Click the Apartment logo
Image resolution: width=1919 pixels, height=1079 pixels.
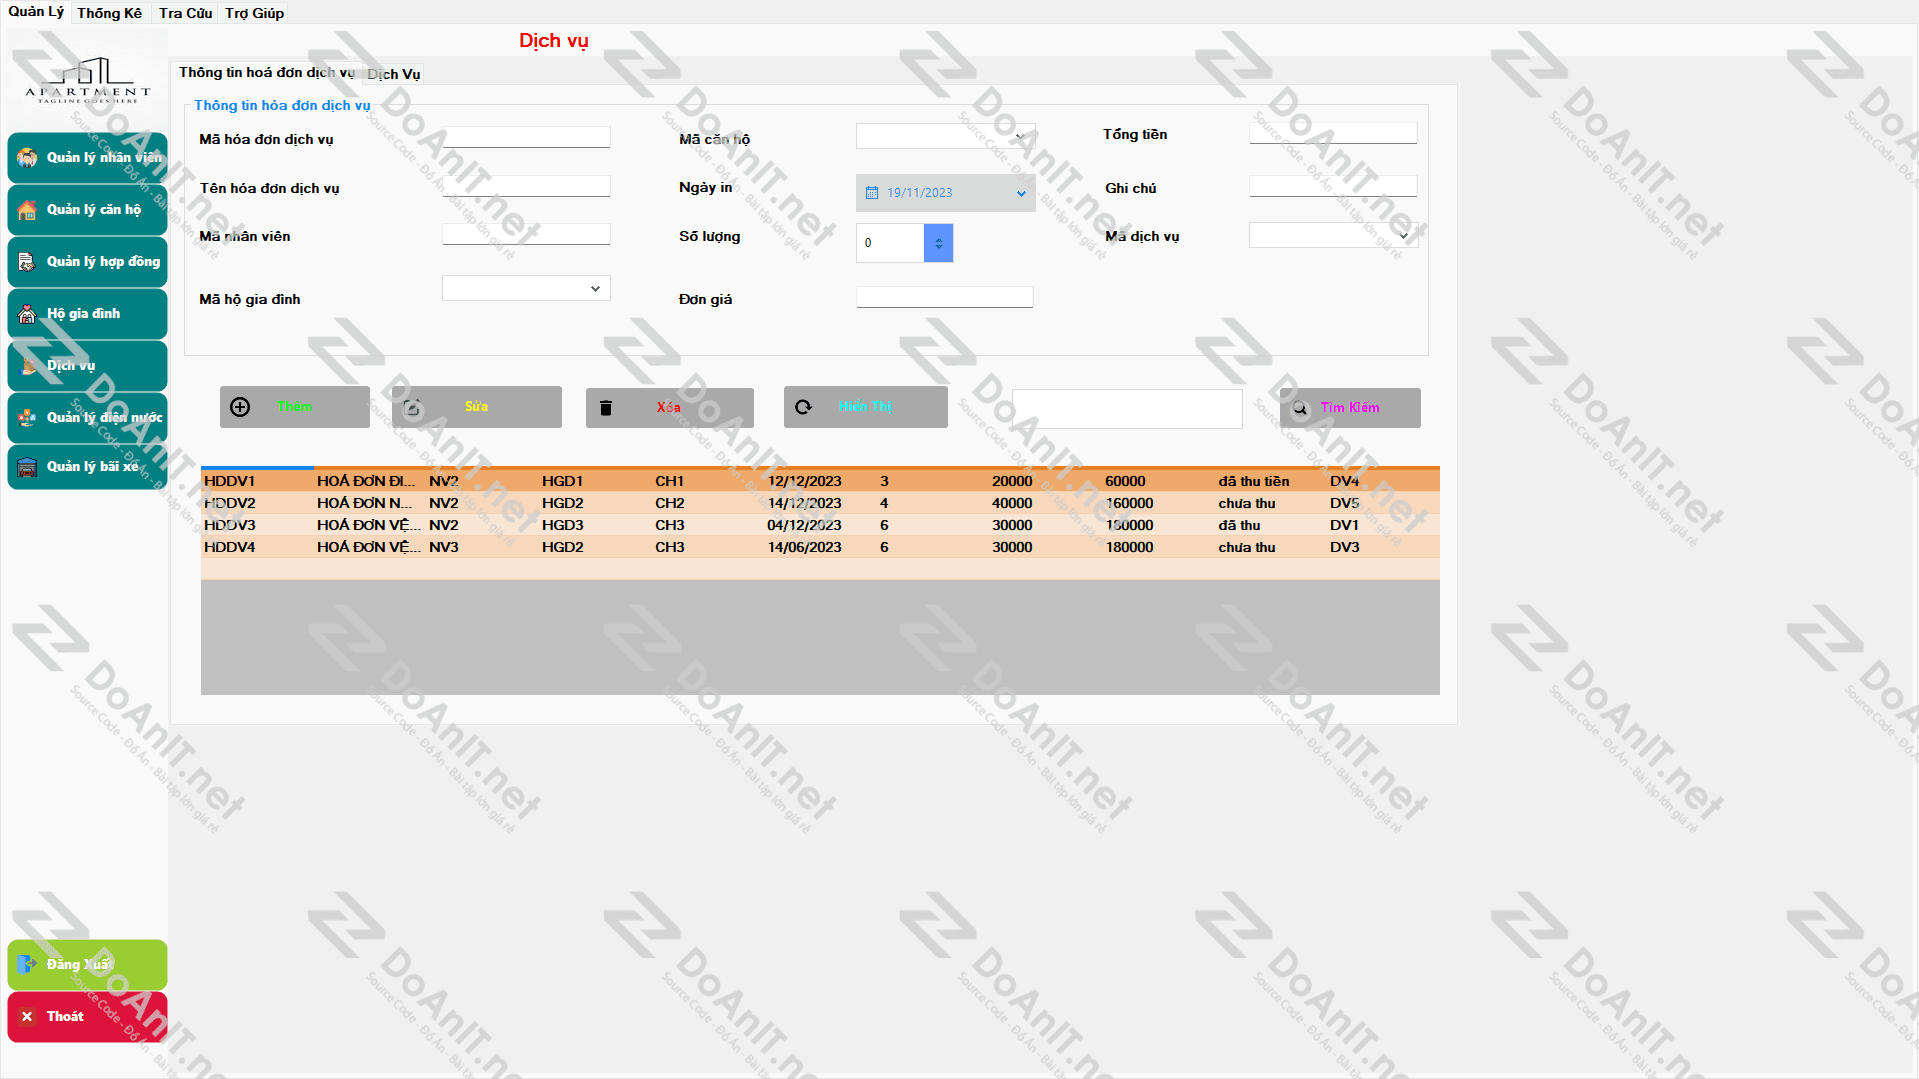coord(87,81)
